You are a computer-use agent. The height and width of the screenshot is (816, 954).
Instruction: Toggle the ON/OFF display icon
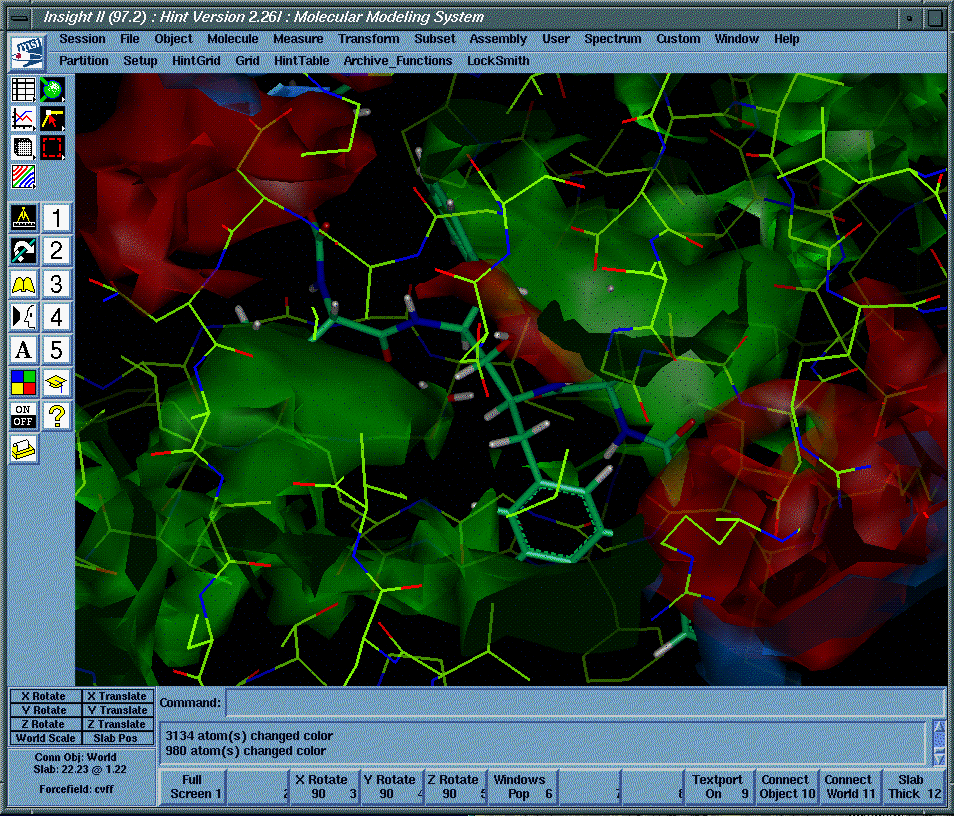24,416
